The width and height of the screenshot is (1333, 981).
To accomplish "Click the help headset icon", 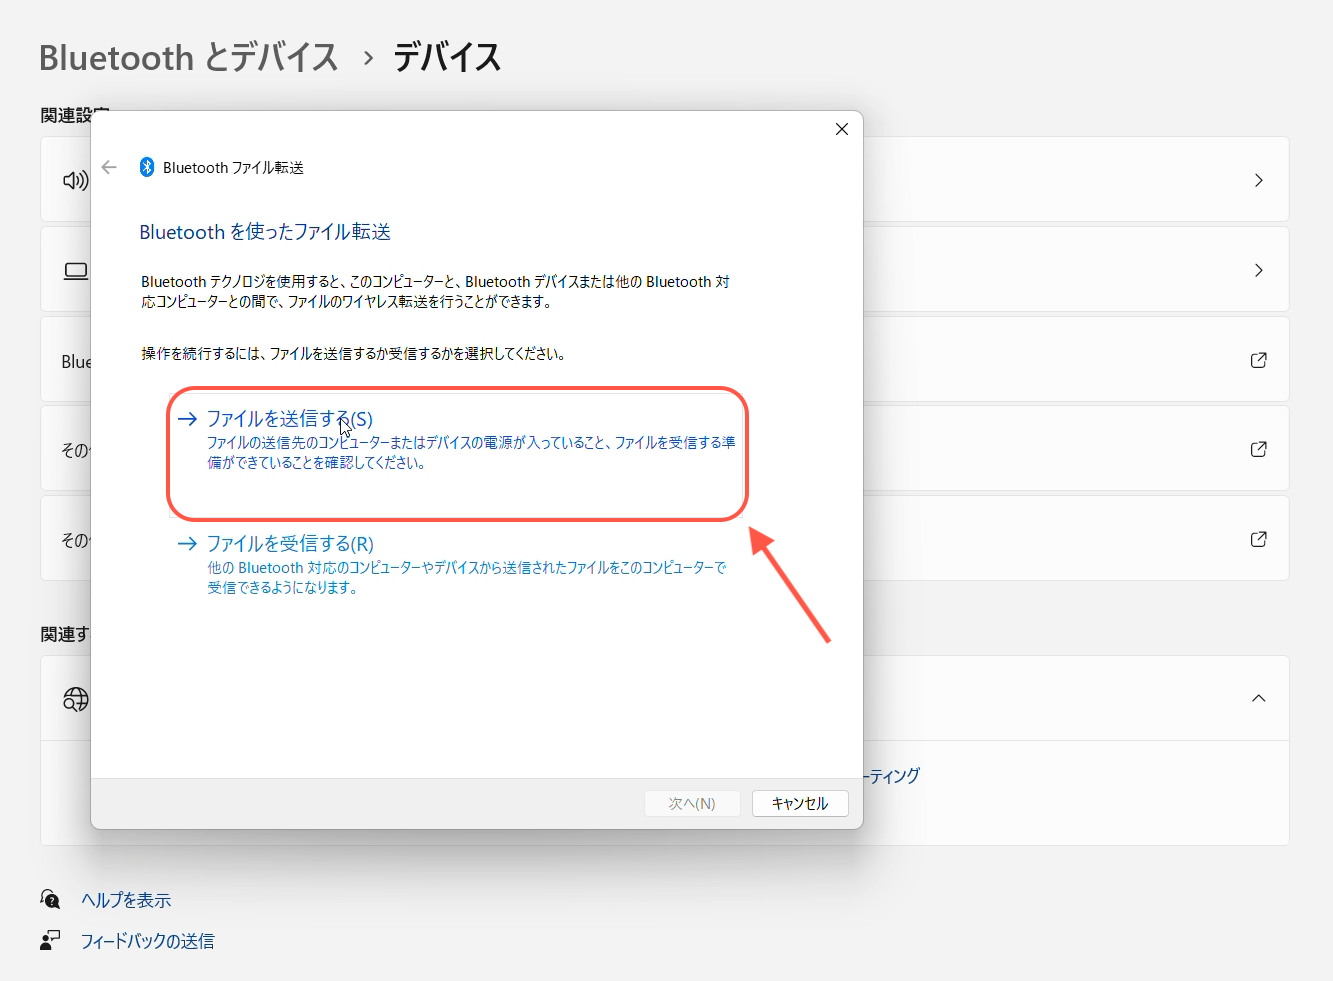I will point(50,899).
